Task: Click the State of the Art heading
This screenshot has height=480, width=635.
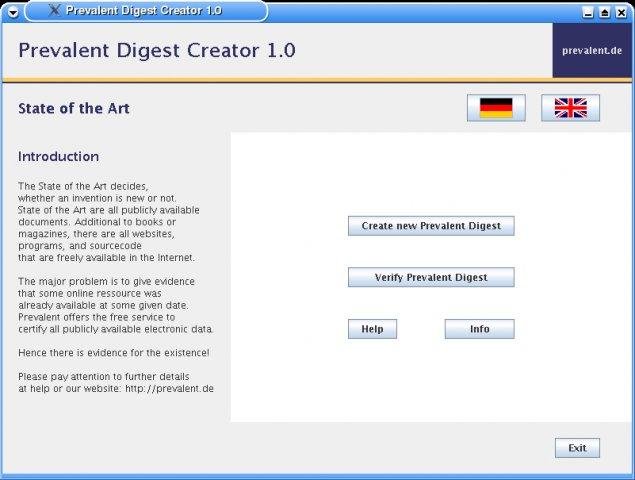Action: click(74, 108)
